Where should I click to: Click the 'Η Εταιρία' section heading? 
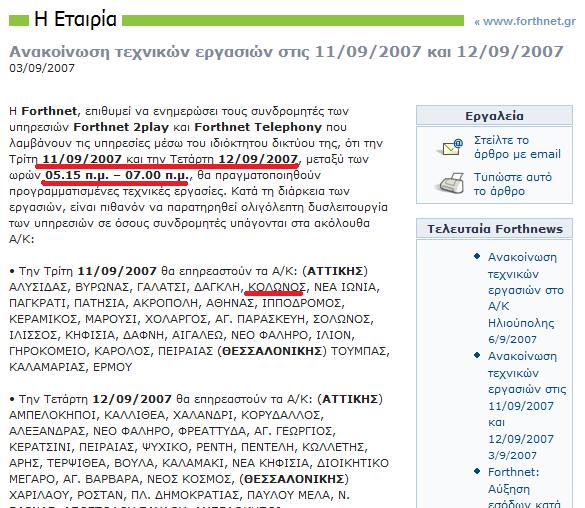pyautogui.click(x=75, y=19)
